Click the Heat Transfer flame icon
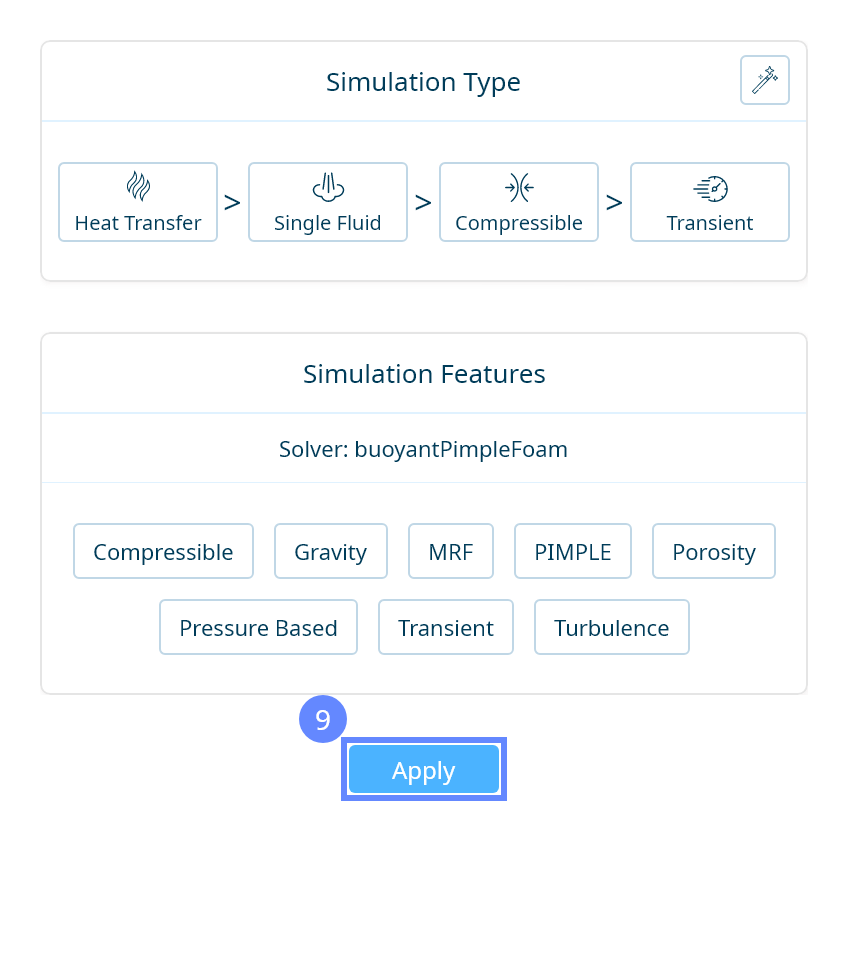This screenshot has height=980, width=848. (138, 187)
